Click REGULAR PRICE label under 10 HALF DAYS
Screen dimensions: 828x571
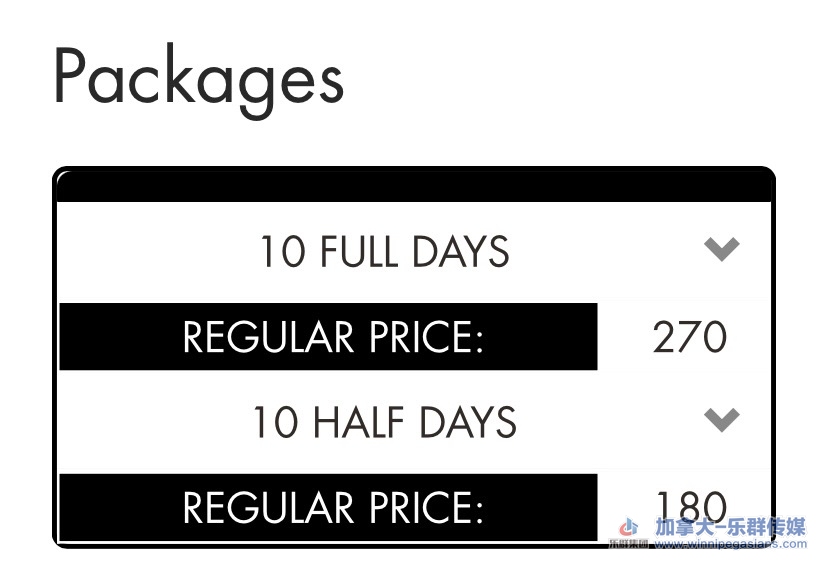[332, 507]
